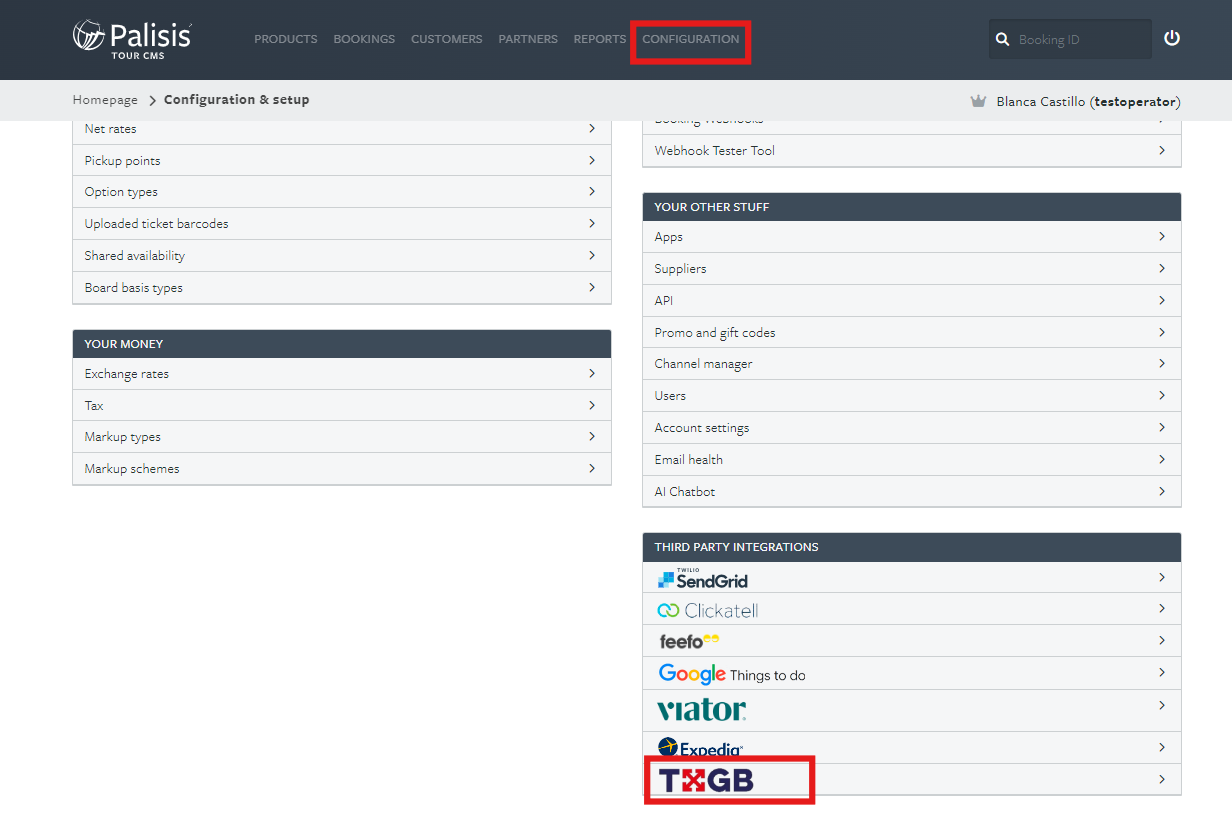Open Suppliers settings
This screenshot has height=821, width=1232.
point(911,269)
